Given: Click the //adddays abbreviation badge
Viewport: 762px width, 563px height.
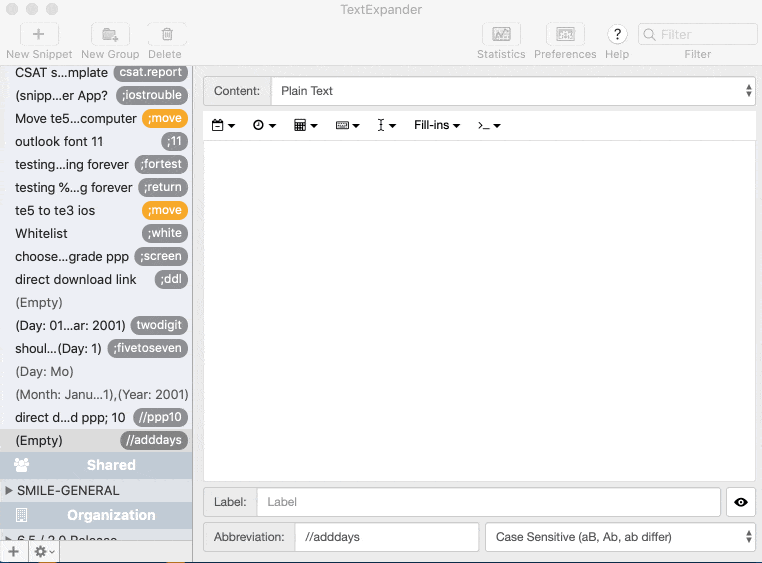Looking at the screenshot, I should (x=154, y=440).
